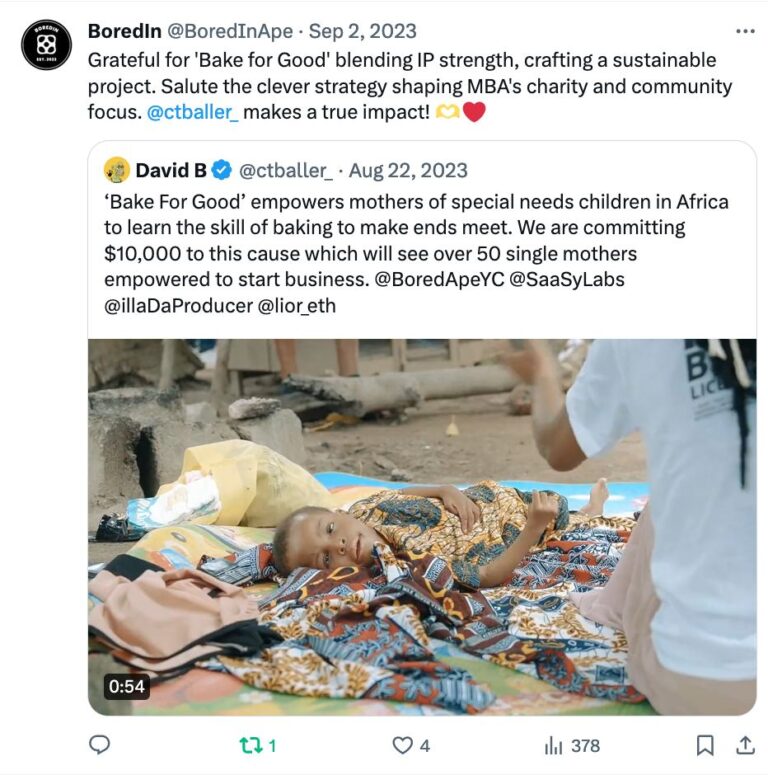Open @ctballer_ mention link in tweet

pos(192,112)
